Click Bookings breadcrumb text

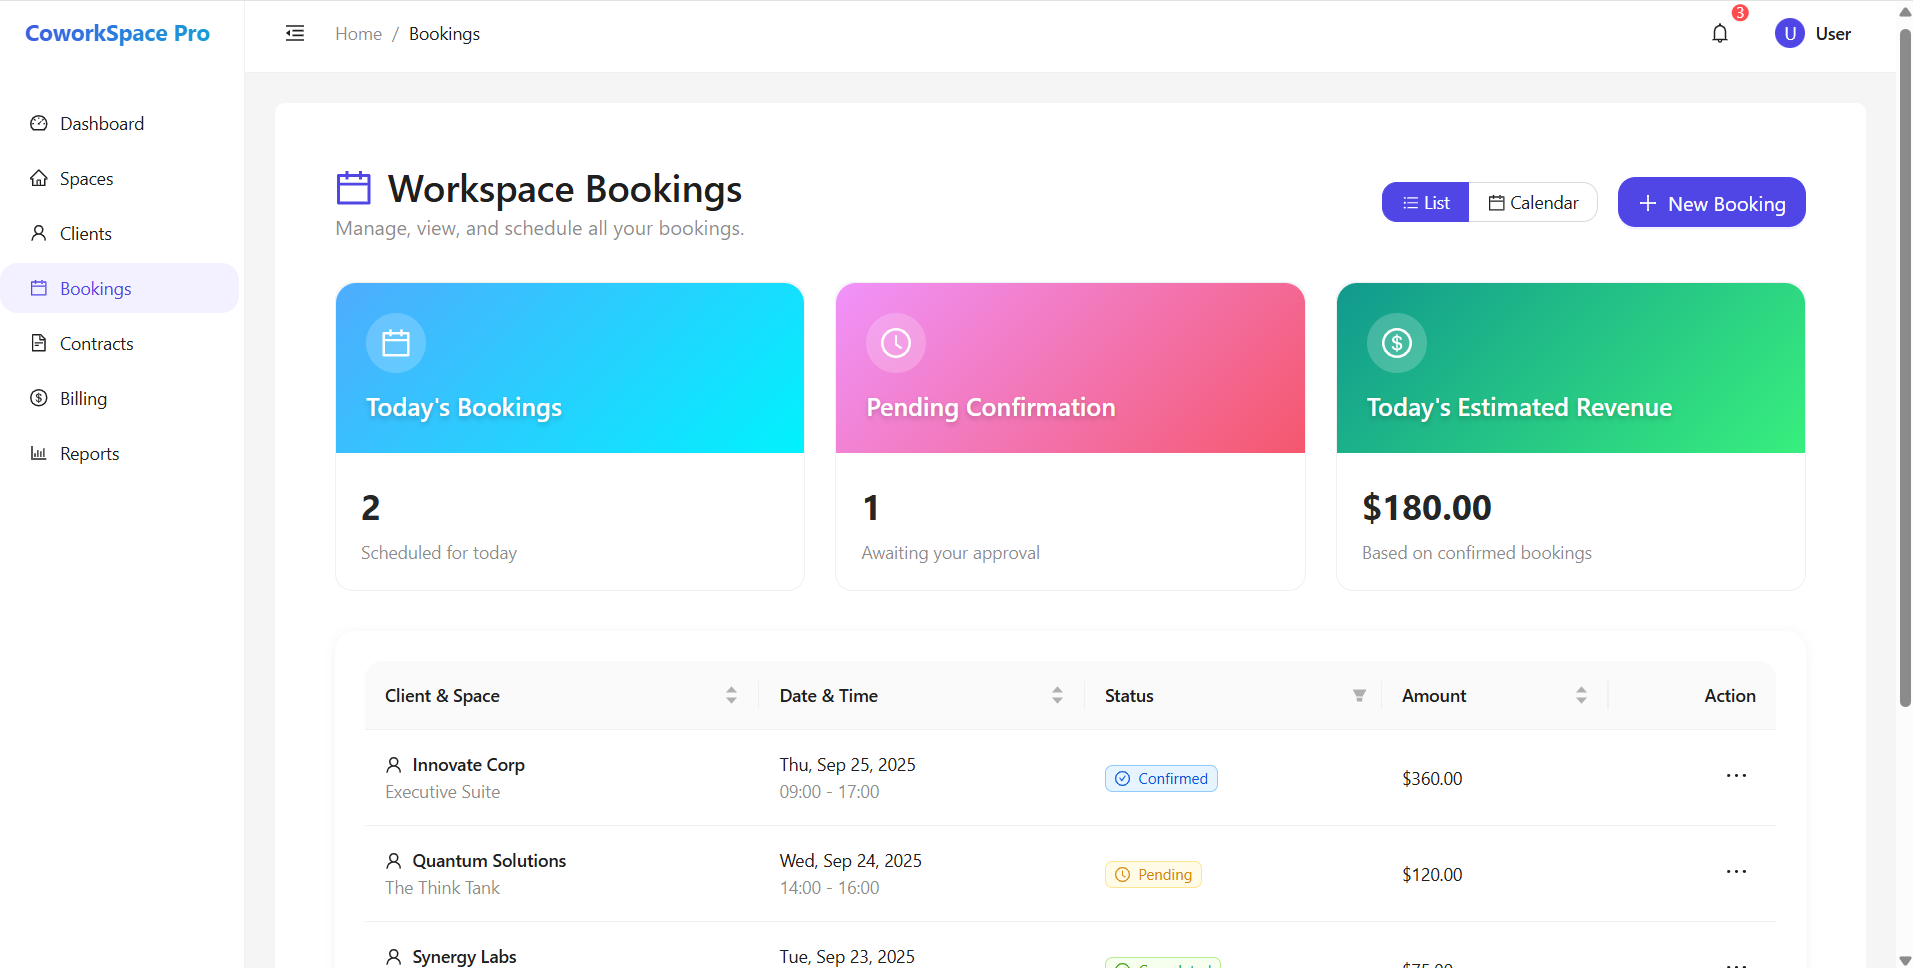click(x=444, y=34)
